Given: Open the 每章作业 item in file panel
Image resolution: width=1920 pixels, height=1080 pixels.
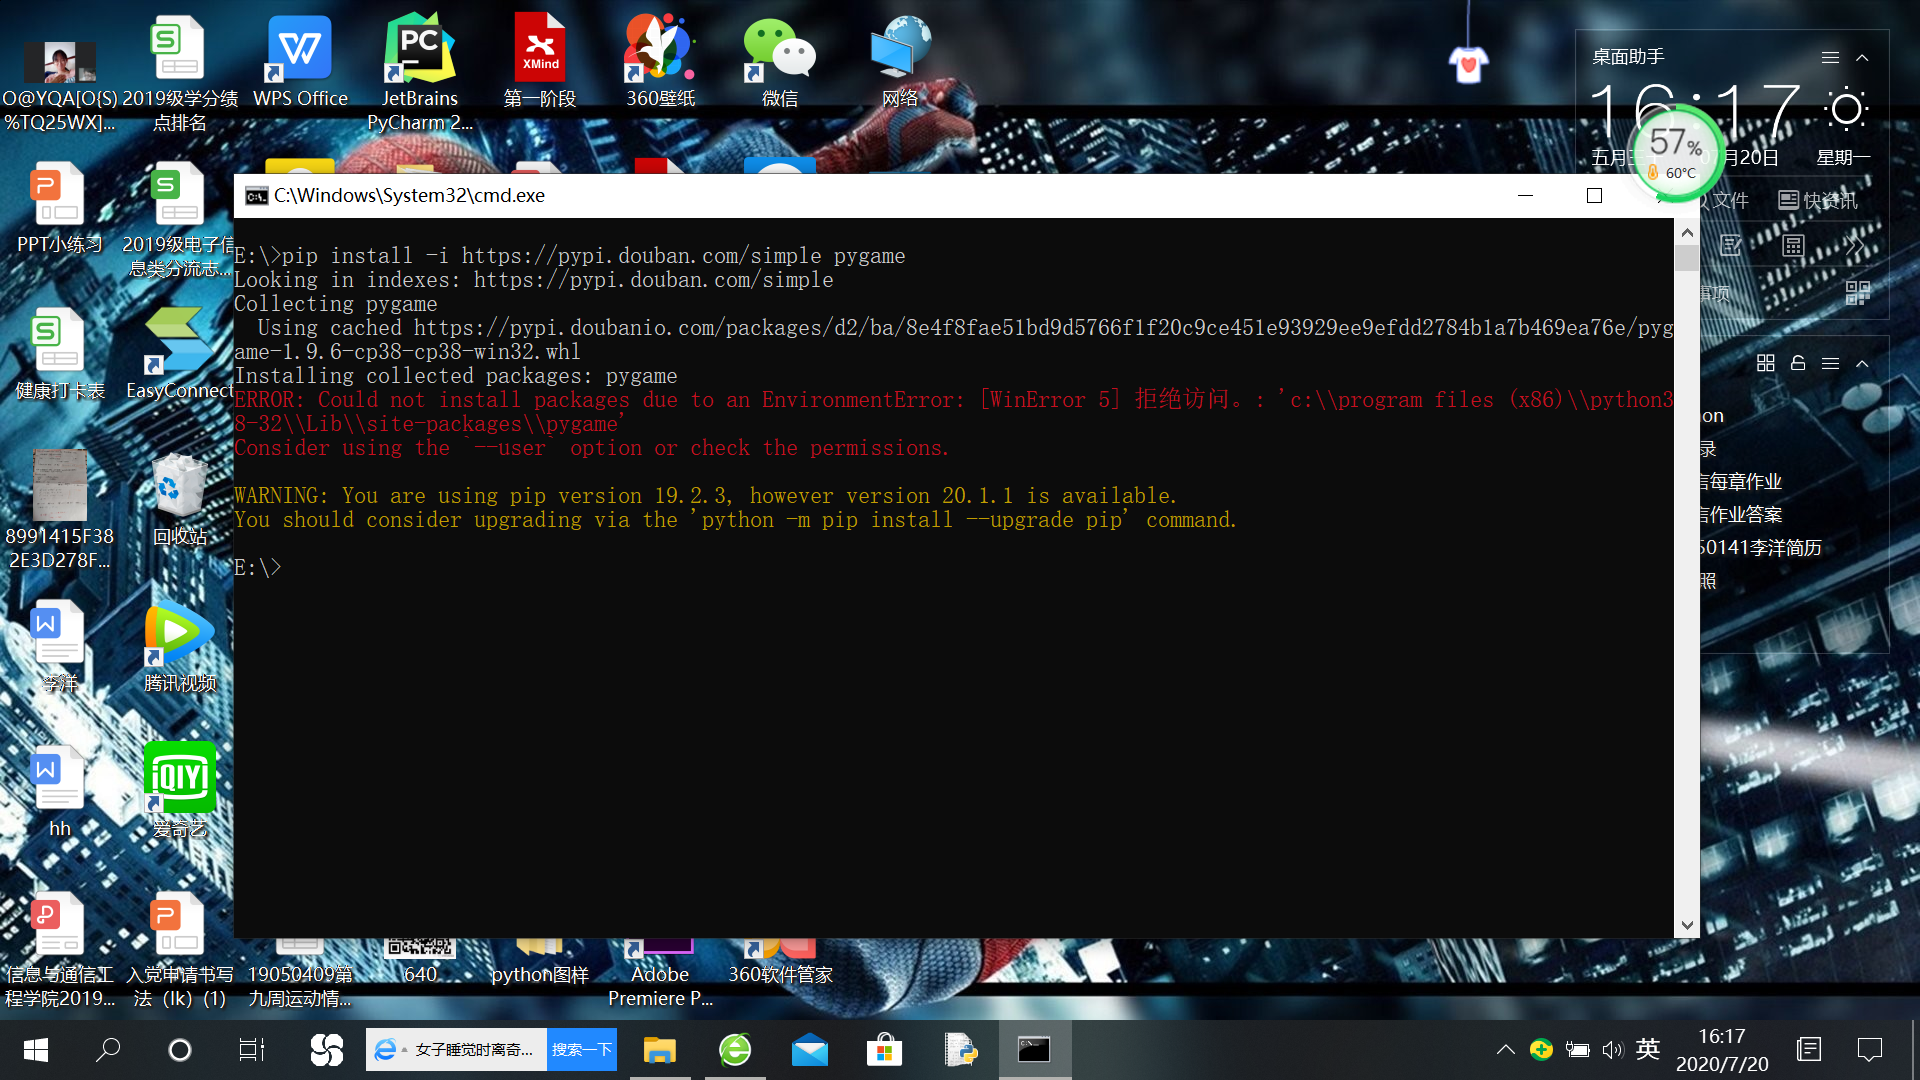Looking at the screenshot, I should pyautogui.click(x=1742, y=481).
